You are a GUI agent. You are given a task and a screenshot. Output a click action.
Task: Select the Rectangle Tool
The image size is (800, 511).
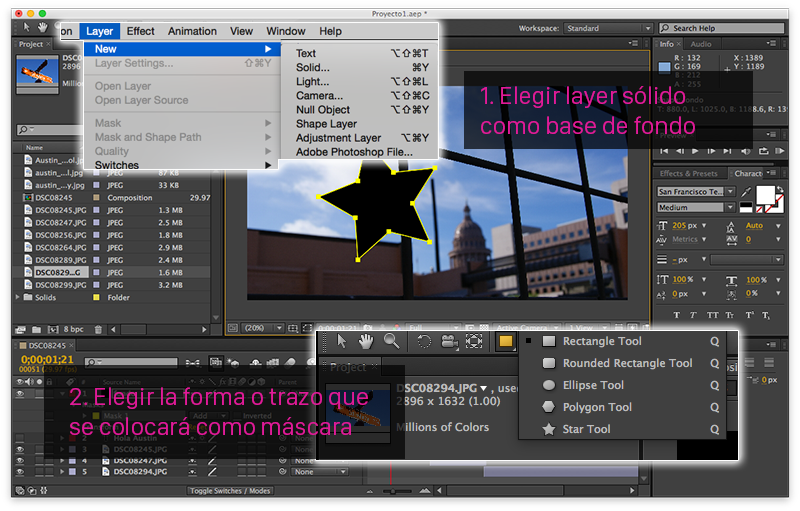point(602,341)
